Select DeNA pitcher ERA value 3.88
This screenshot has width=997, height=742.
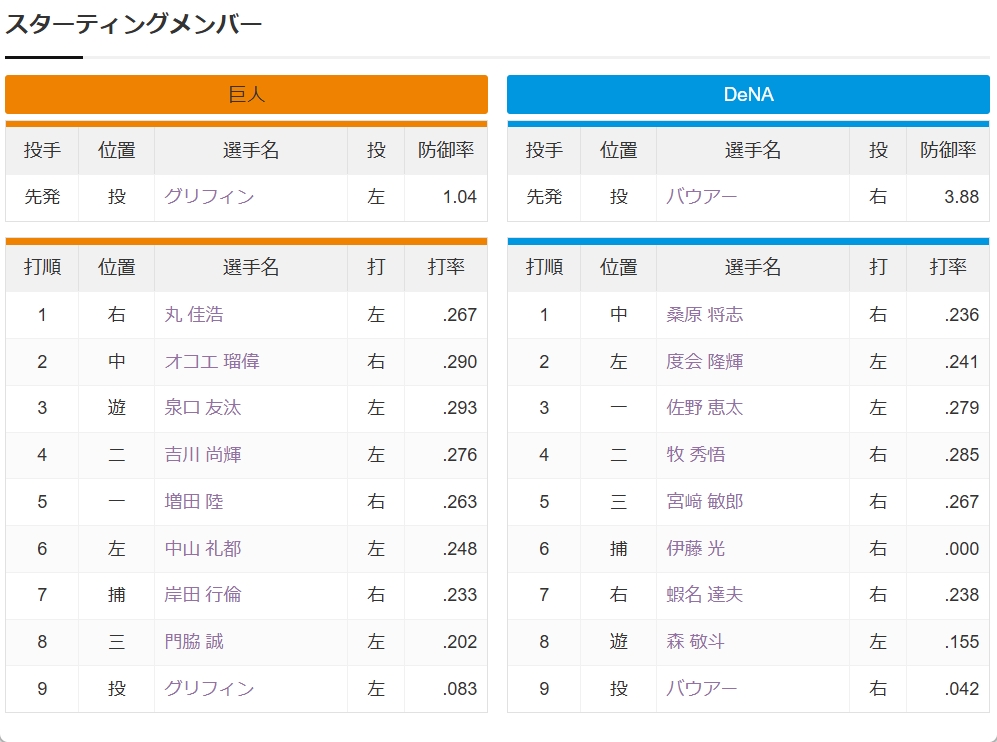(961, 197)
